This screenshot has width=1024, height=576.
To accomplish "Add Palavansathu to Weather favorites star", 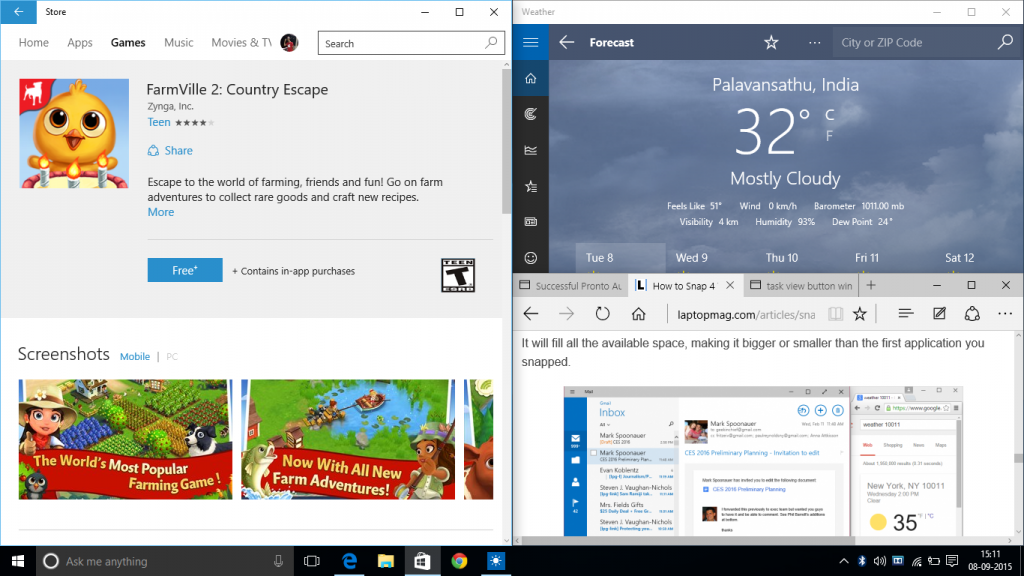I will pyautogui.click(x=771, y=42).
